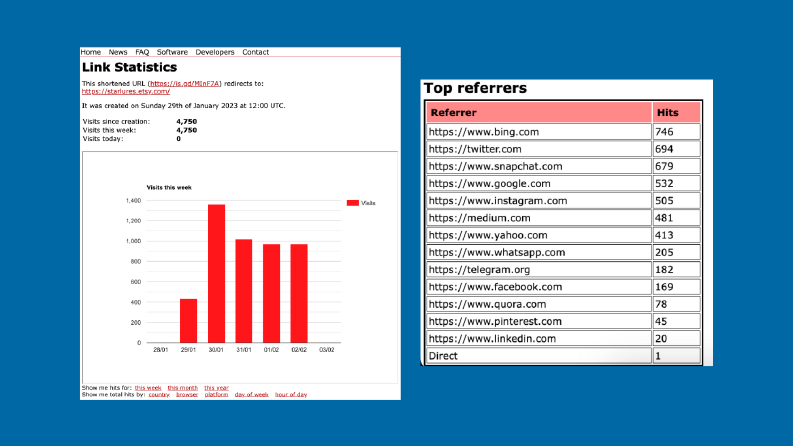The width and height of the screenshot is (793, 446).
Task: Show hits for this year
Action: [x=216, y=388]
